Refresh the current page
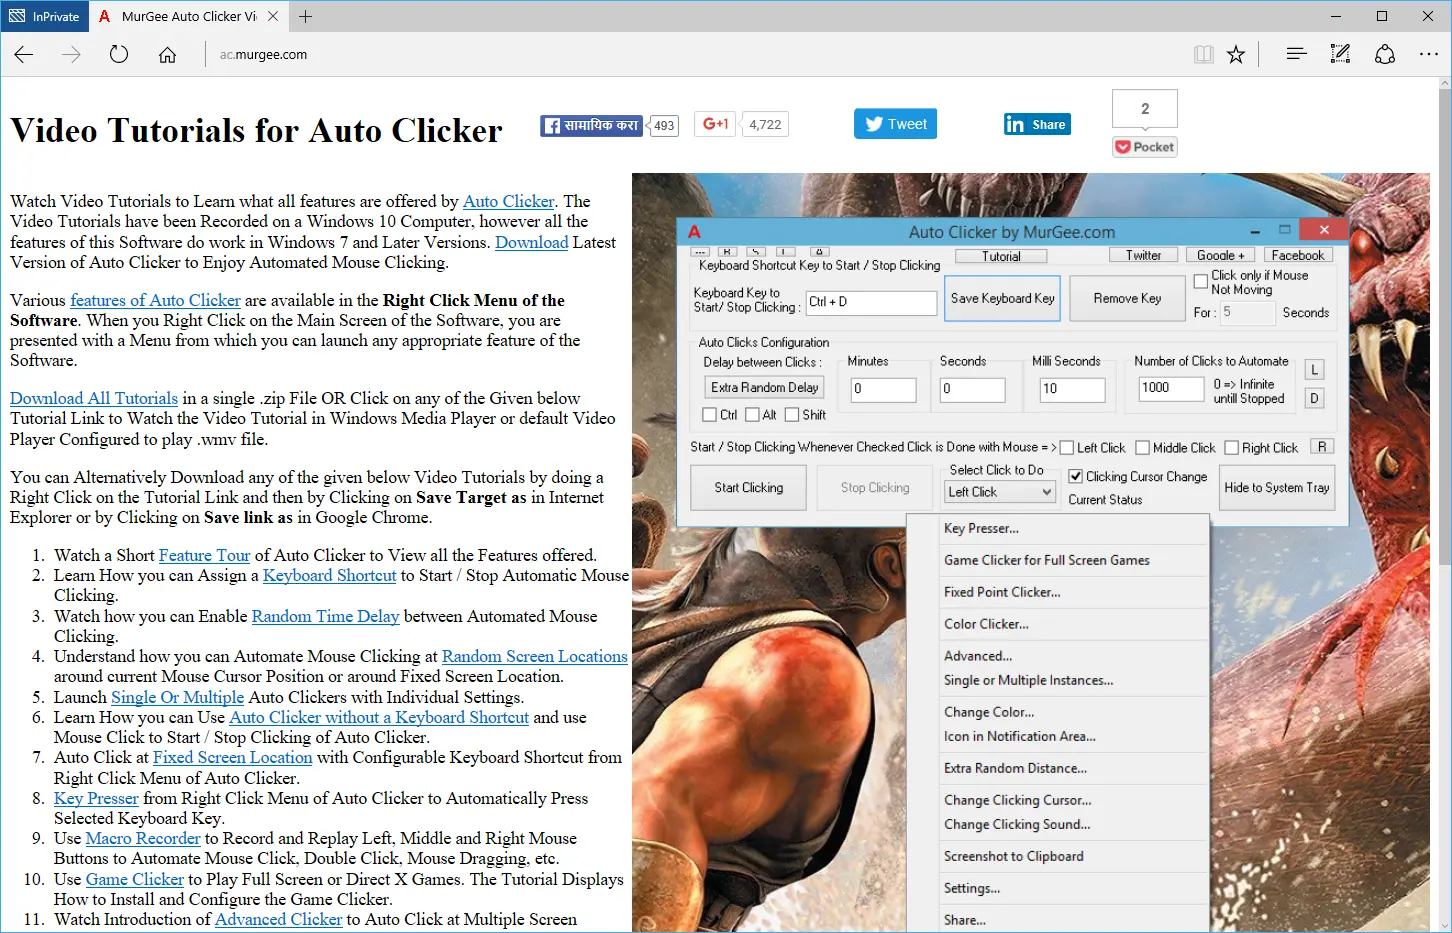Image resolution: width=1452 pixels, height=933 pixels. pyautogui.click(x=119, y=55)
